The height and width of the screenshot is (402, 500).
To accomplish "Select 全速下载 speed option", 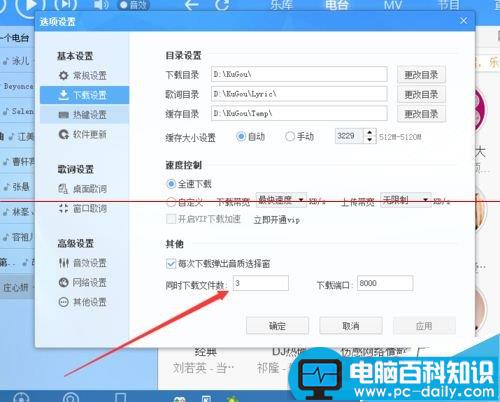I will click(189, 184).
